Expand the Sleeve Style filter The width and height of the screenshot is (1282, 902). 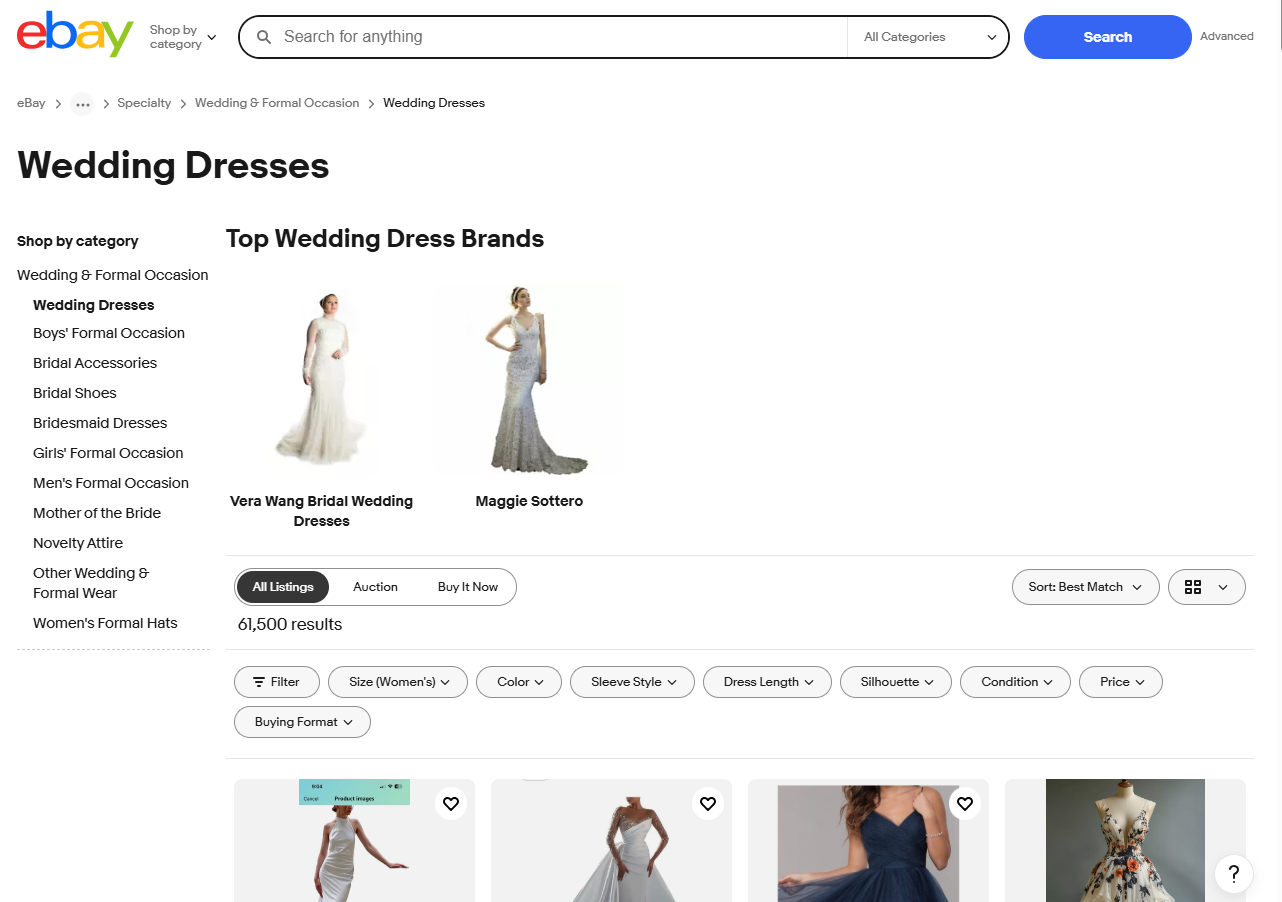pos(632,682)
